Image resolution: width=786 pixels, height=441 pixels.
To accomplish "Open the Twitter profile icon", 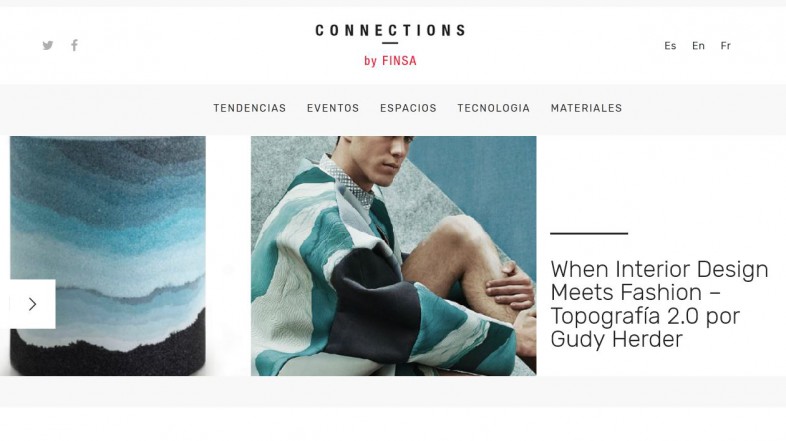I will click(x=48, y=46).
